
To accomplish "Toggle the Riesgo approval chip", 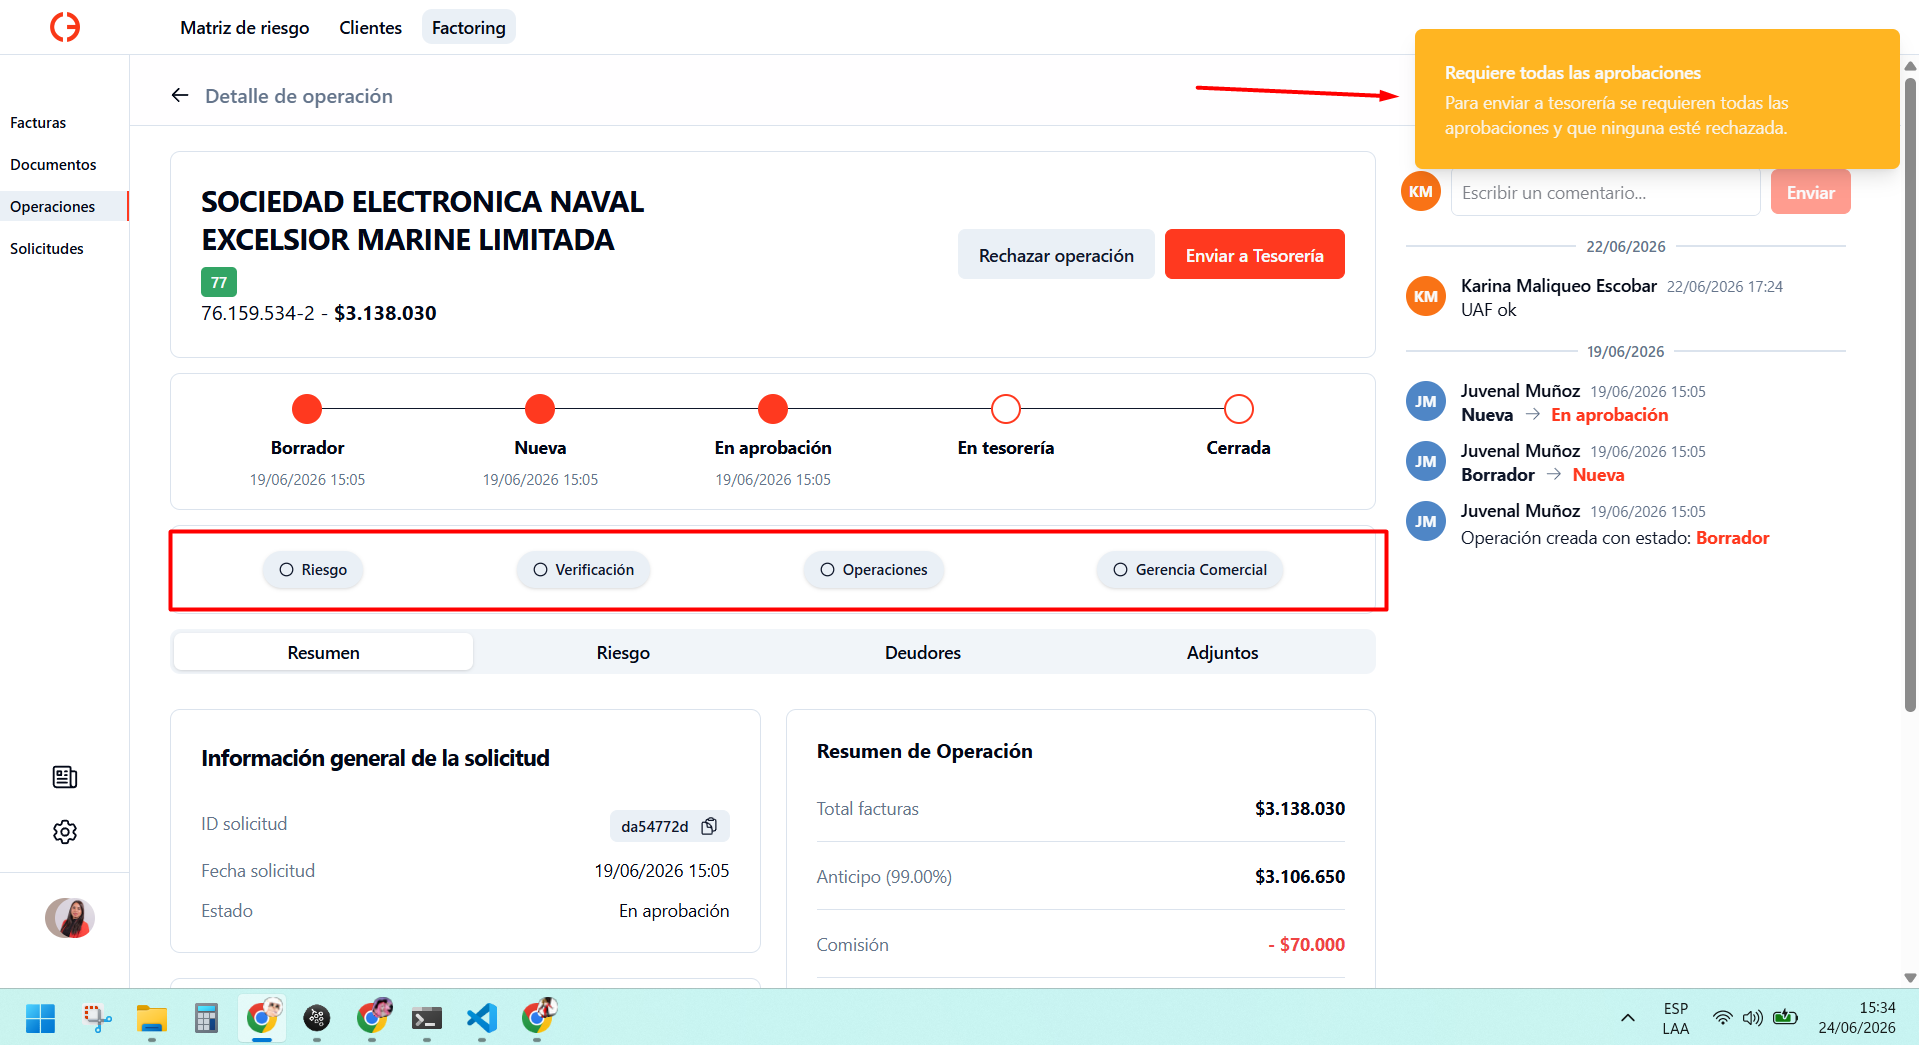I will click(313, 570).
